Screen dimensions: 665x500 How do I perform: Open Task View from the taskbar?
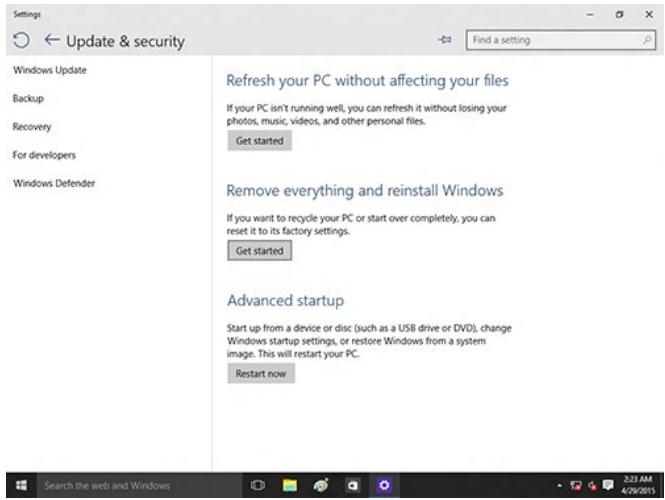[x=257, y=485]
